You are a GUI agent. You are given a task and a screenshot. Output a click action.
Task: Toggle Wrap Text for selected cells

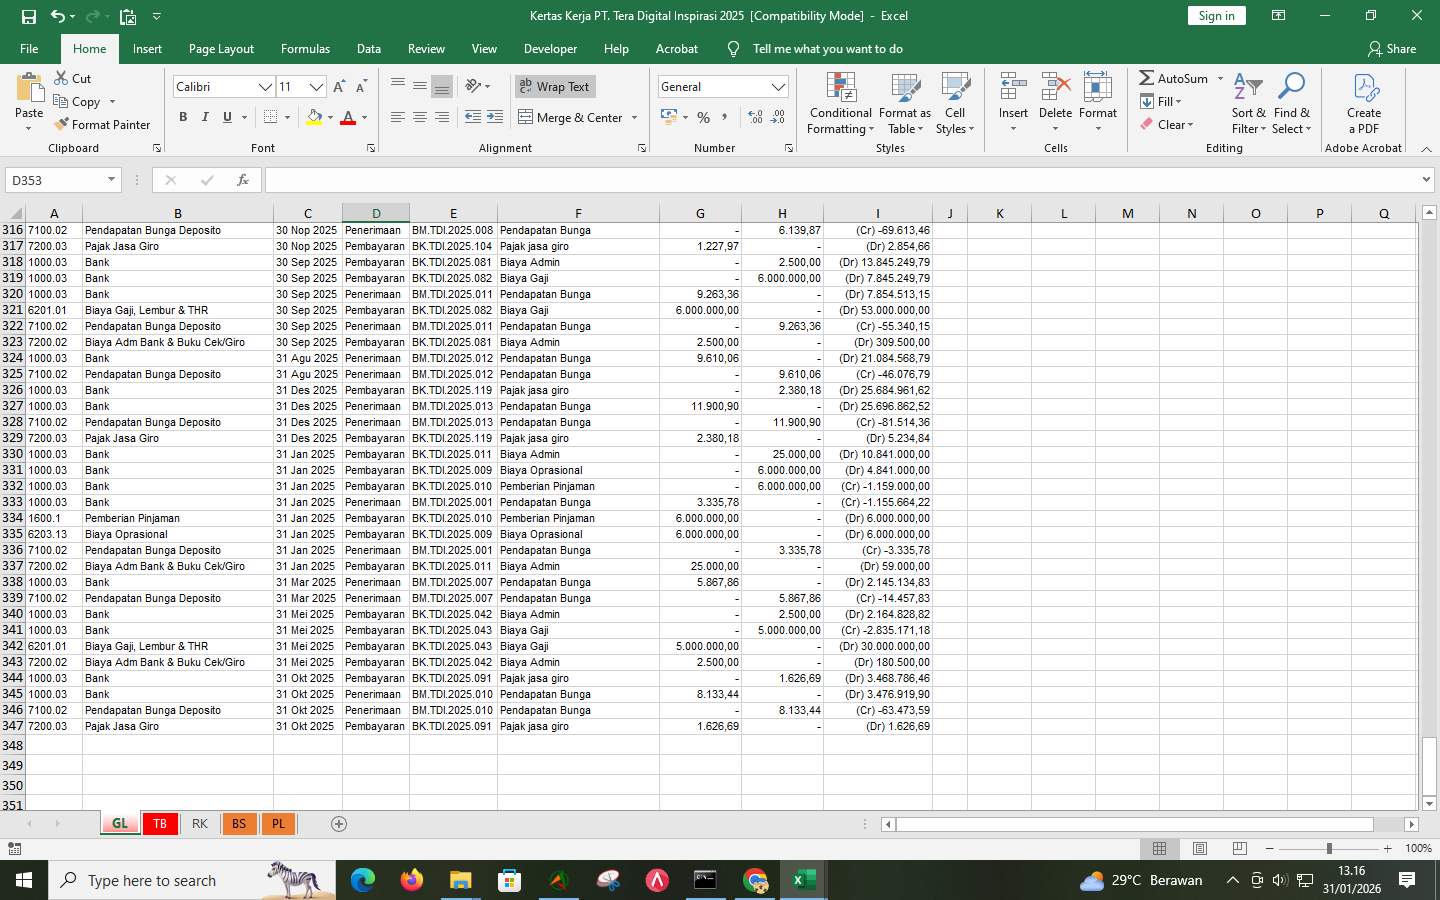pyautogui.click(x=554, y=87)
